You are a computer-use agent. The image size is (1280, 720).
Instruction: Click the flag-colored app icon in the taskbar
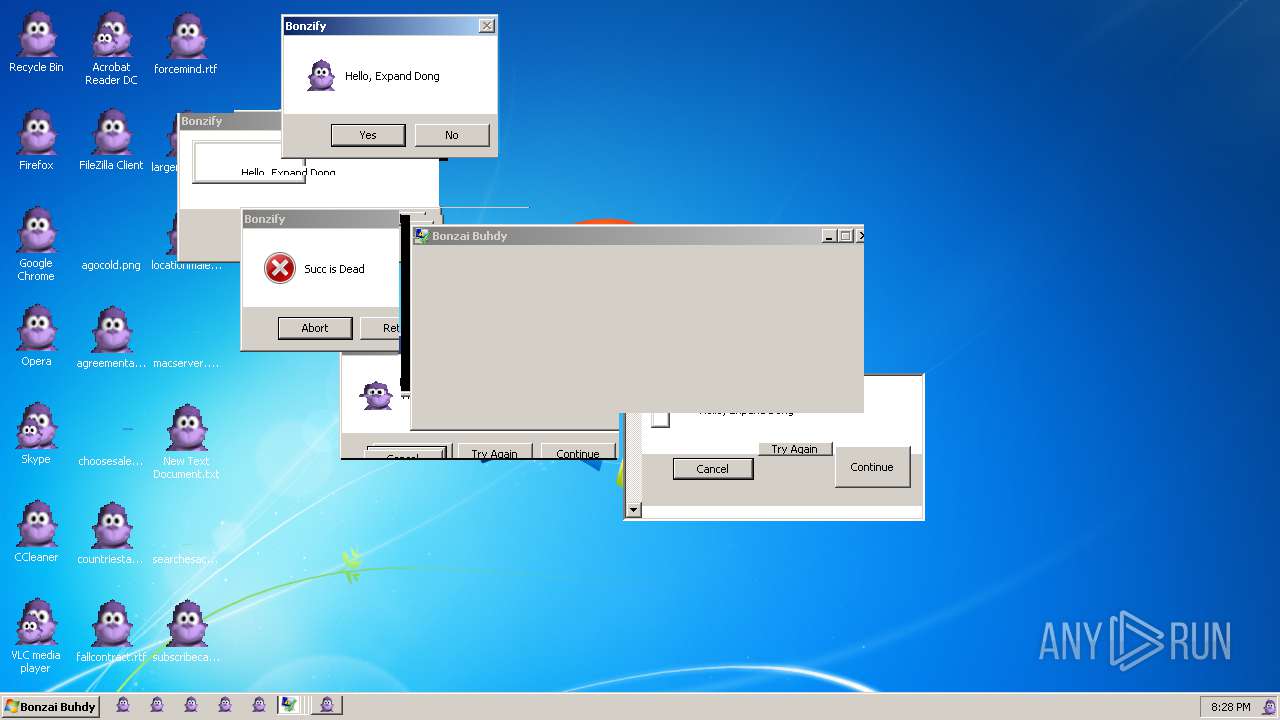[x=289, y=705]
